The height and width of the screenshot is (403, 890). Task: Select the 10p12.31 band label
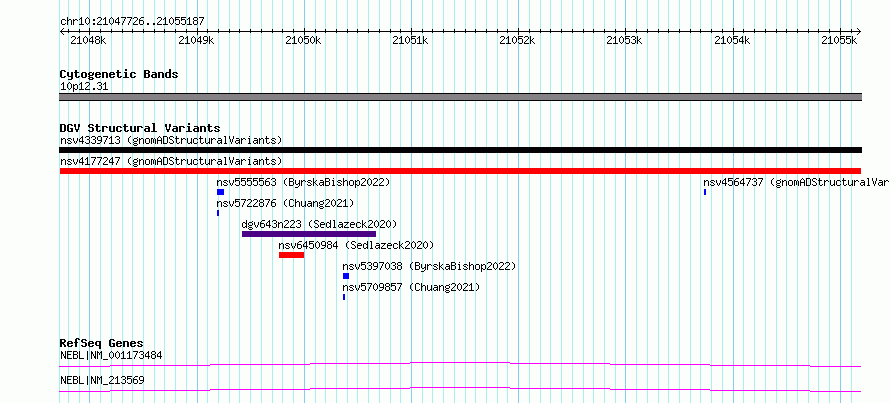point(84,87)
